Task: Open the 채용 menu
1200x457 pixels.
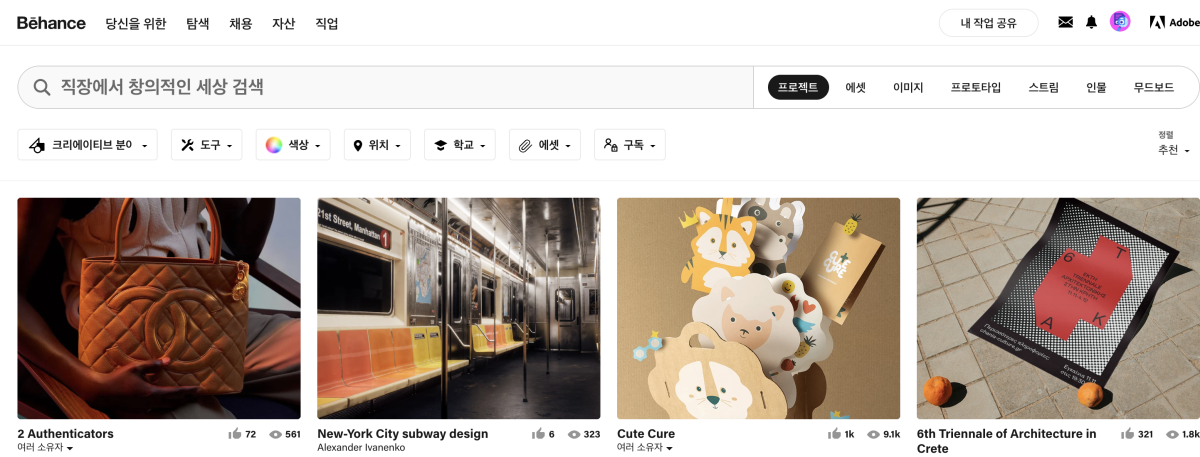Action: (x=241, y=23)
